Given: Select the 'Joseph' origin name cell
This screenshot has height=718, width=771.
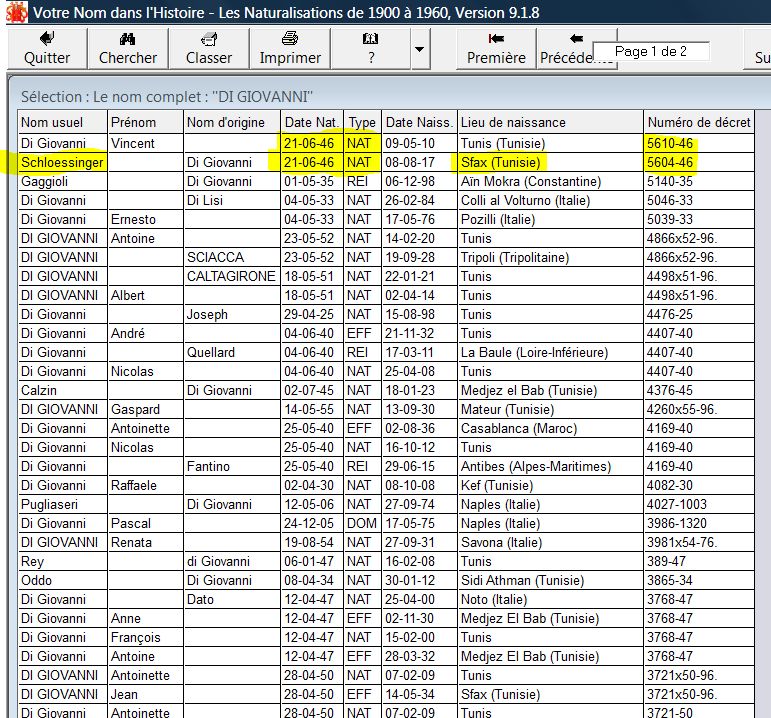Looking at the screenshot, I should pyautogui.click(x=232, y=314).
